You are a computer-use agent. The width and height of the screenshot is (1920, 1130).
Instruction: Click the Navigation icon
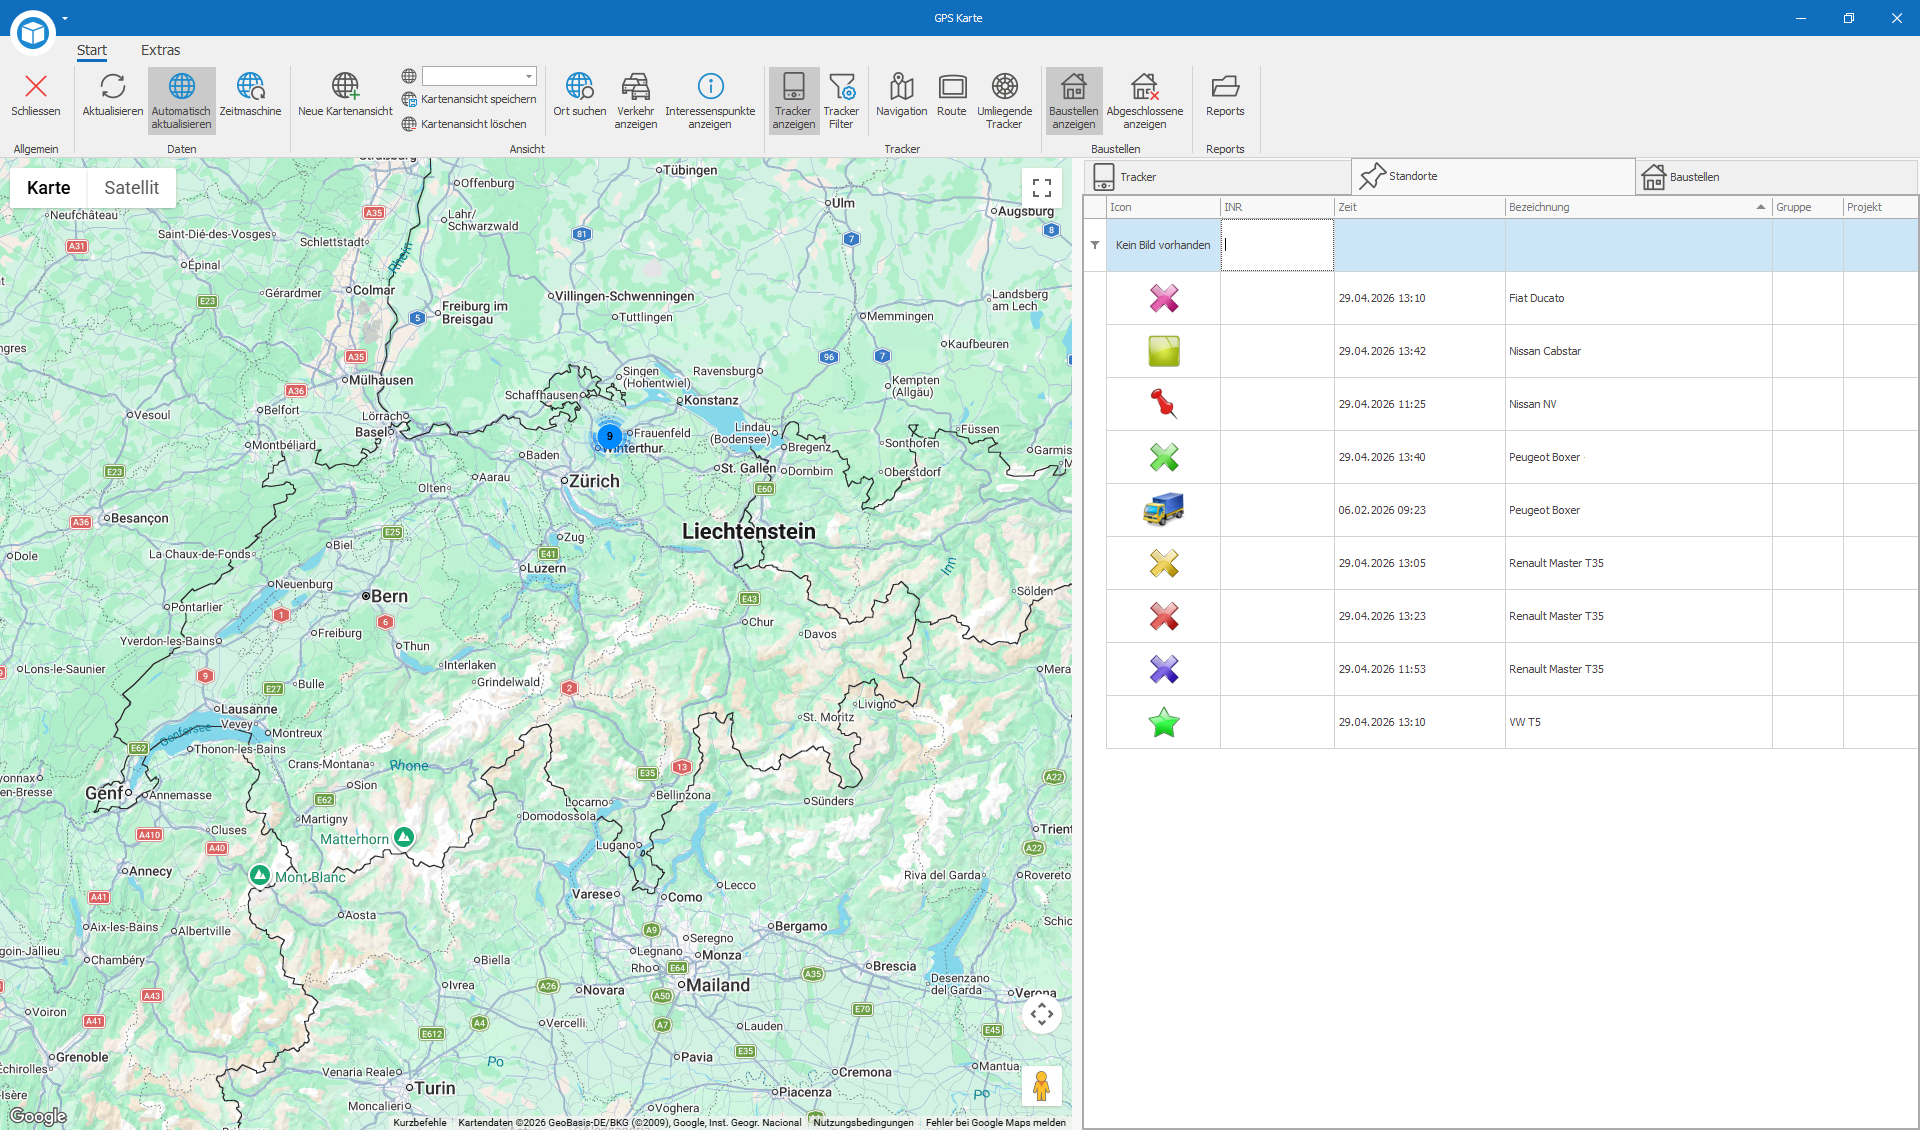click(x=902, y=86)
